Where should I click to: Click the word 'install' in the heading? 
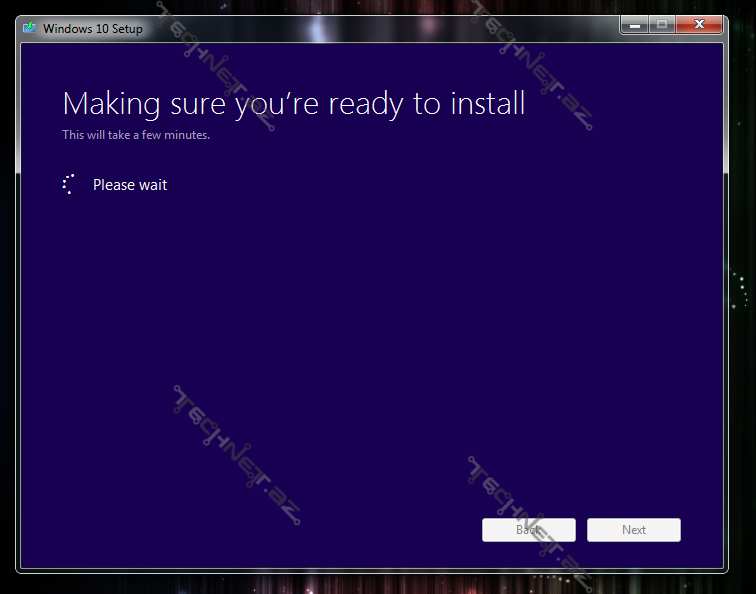point(487,103)
